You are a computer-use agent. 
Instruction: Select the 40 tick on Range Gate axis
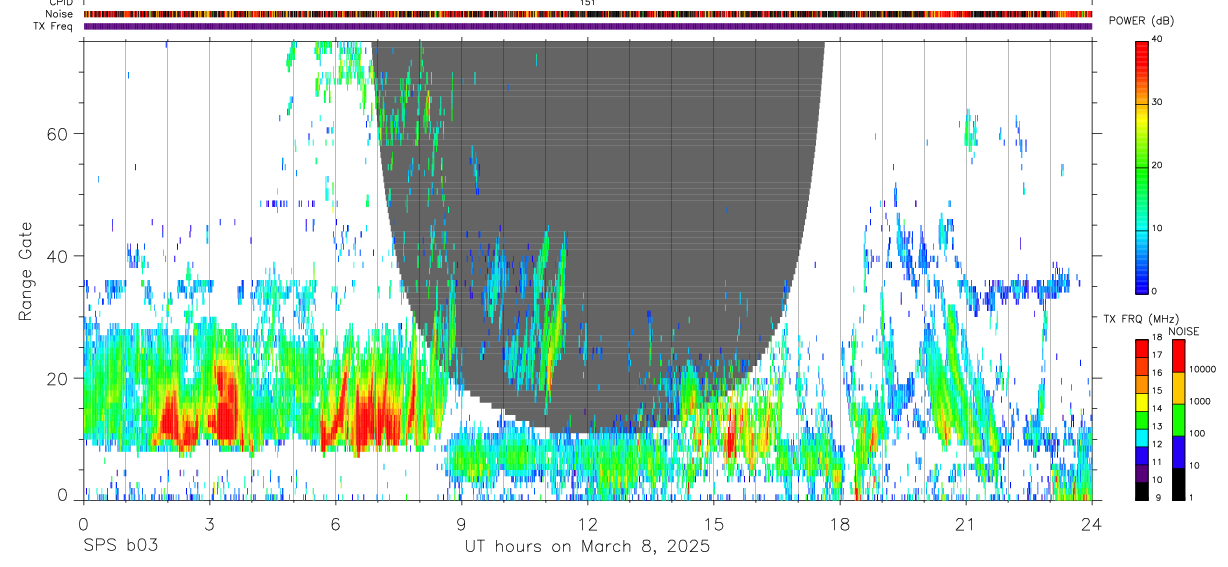click(x=58, y=256)
